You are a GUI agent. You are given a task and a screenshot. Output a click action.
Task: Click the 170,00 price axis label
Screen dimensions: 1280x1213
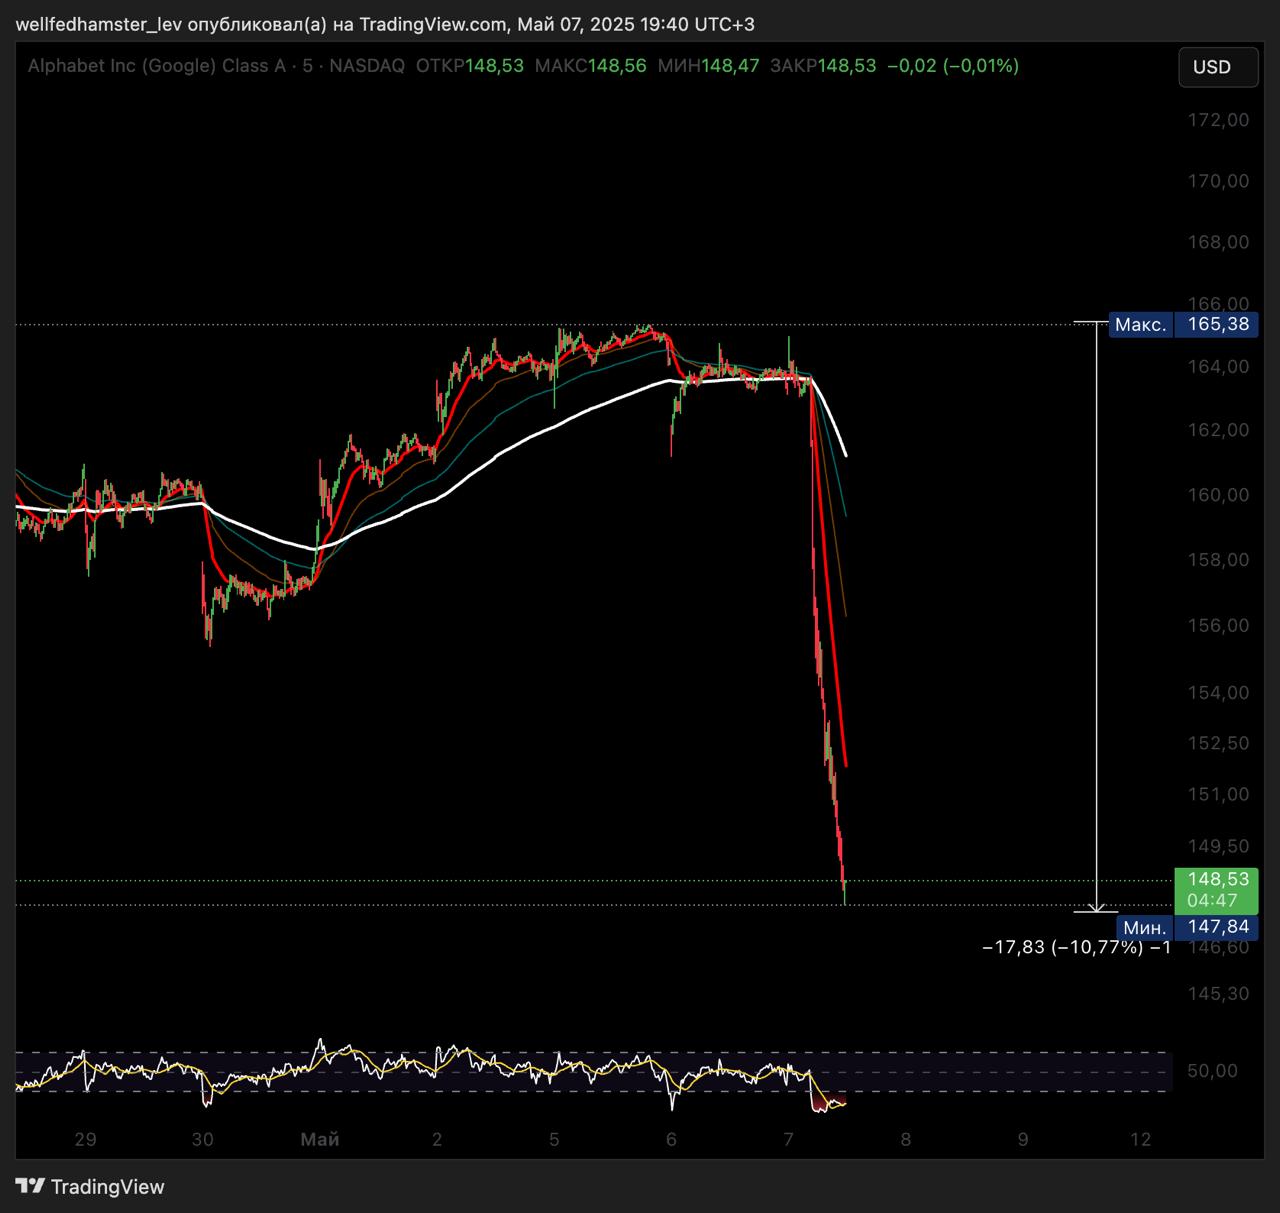click(1218, 181)
